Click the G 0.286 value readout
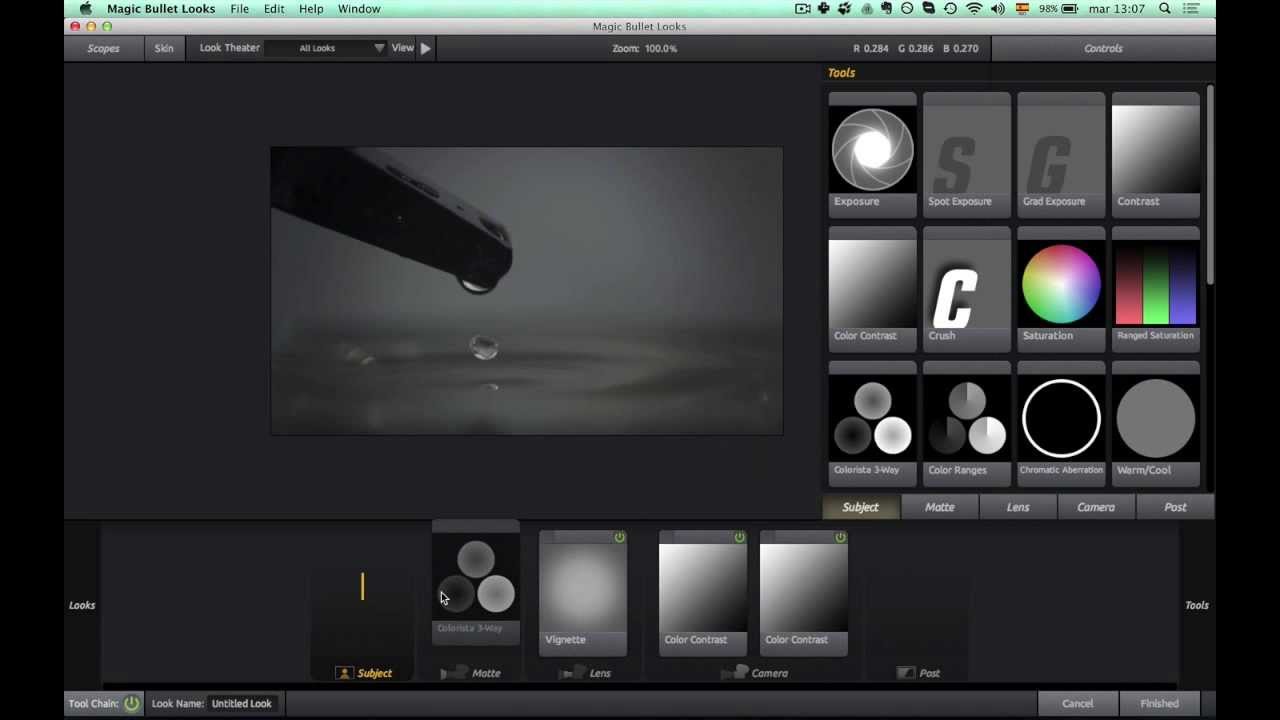1280x720 pixels. (x=916, y=48)
